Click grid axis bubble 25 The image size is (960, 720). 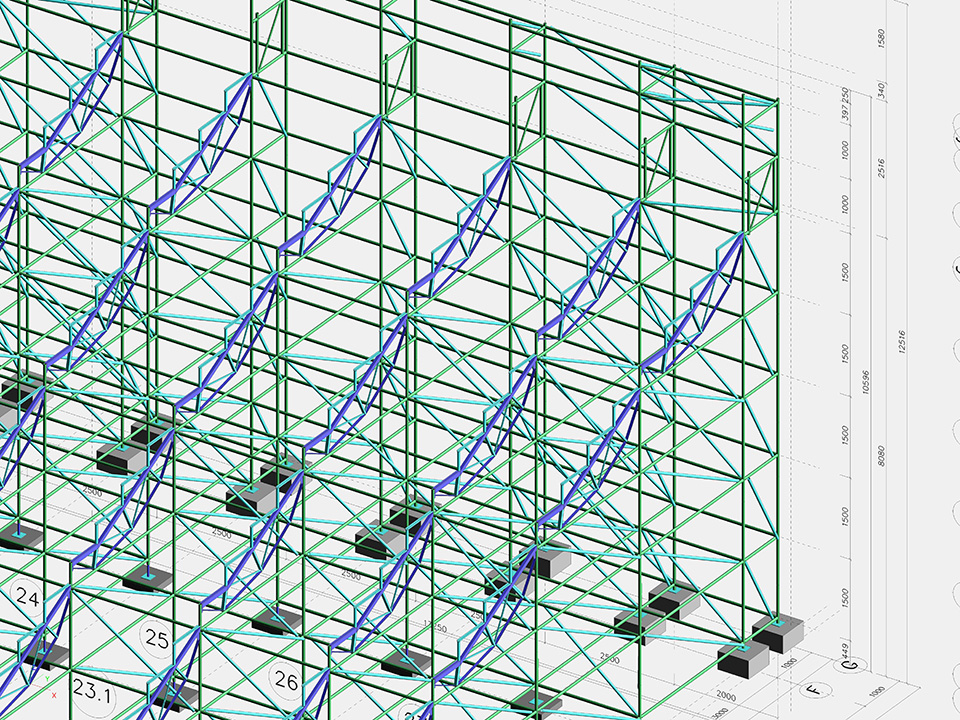point(156,638)
